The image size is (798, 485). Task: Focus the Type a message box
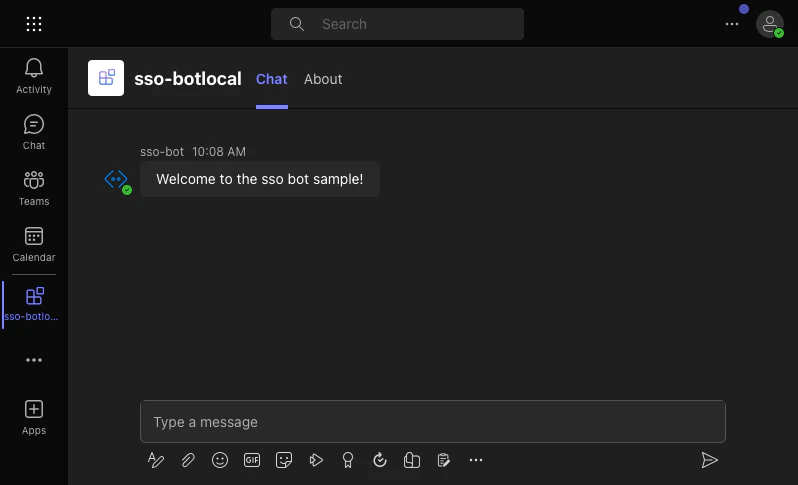tap(433, 421)
